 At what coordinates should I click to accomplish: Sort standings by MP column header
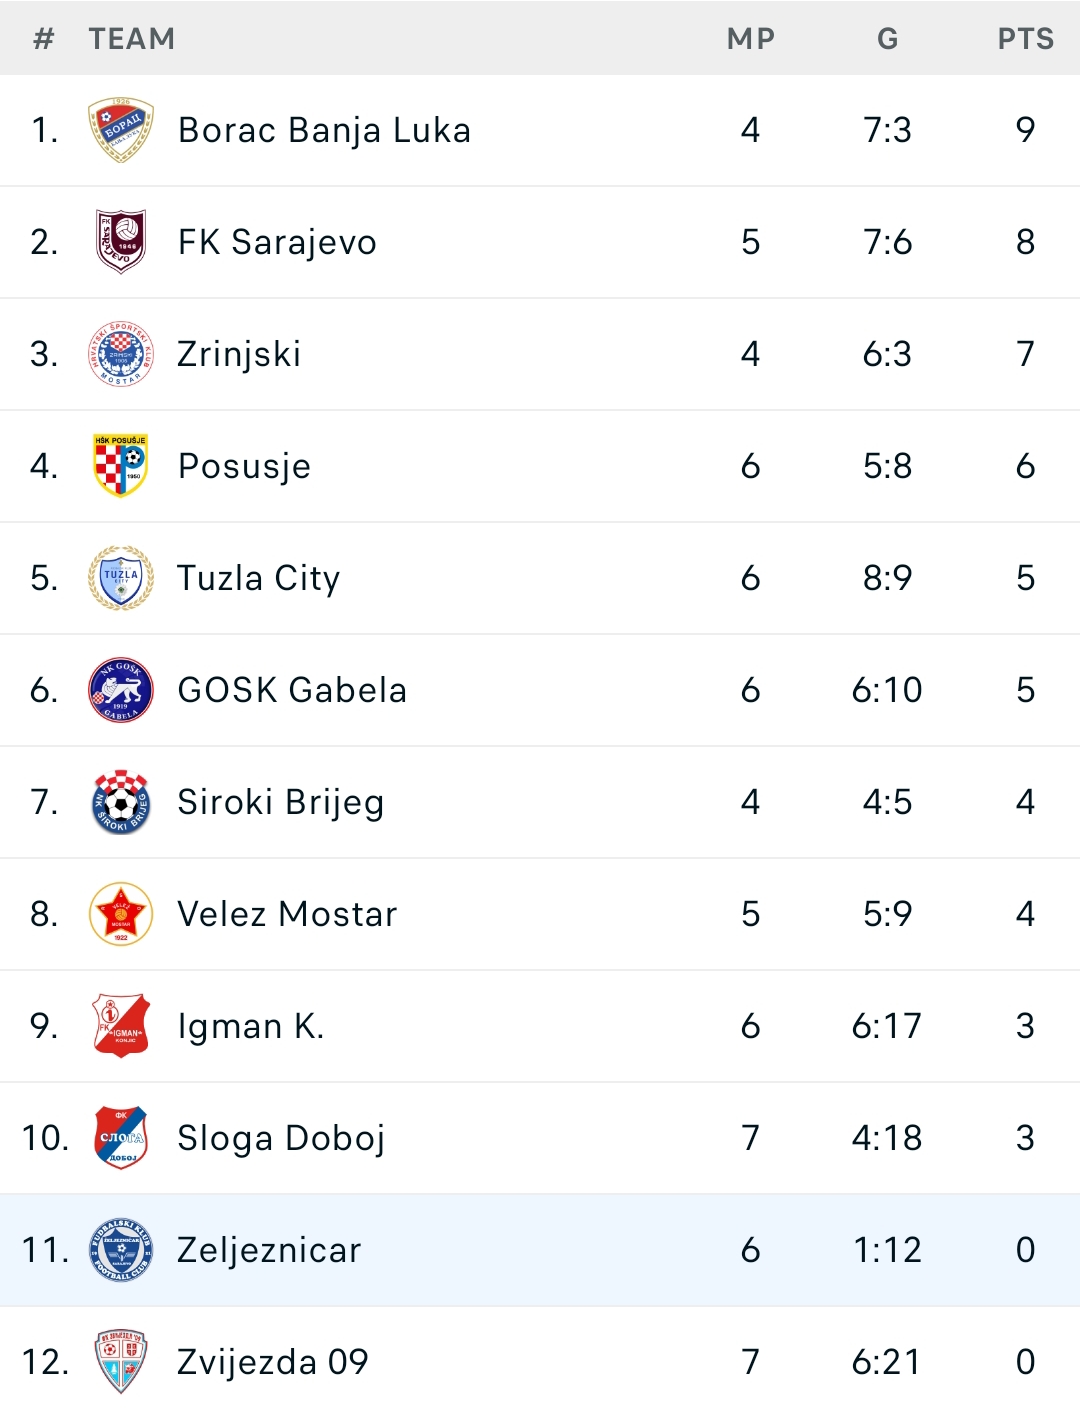[751, 39]
